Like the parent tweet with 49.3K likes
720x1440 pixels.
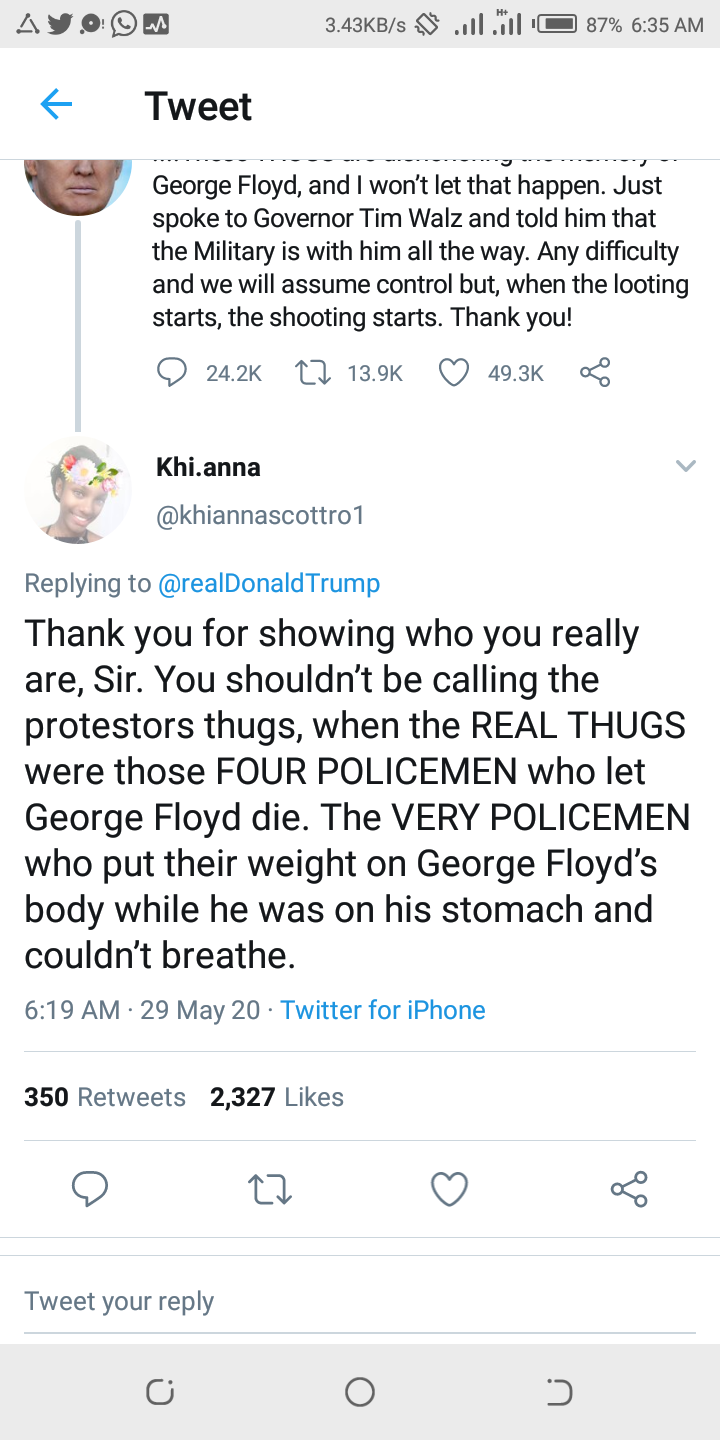coord(454,373)
